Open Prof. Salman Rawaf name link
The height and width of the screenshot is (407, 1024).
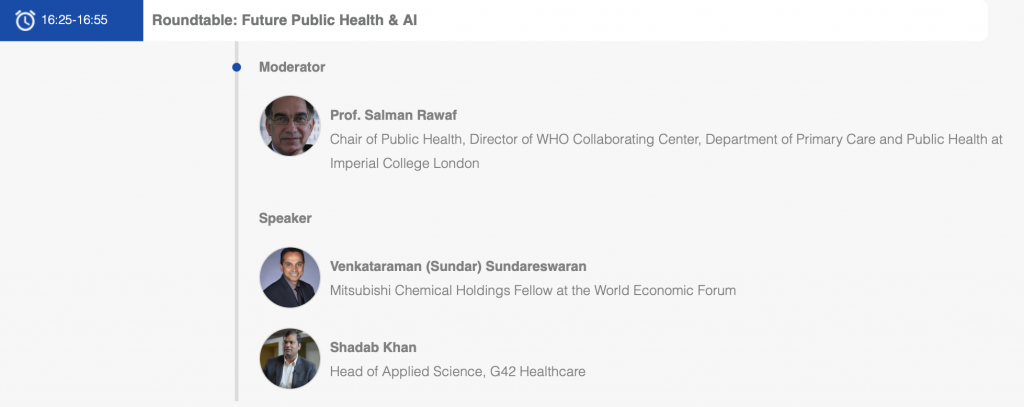click(x=393, y=116)
